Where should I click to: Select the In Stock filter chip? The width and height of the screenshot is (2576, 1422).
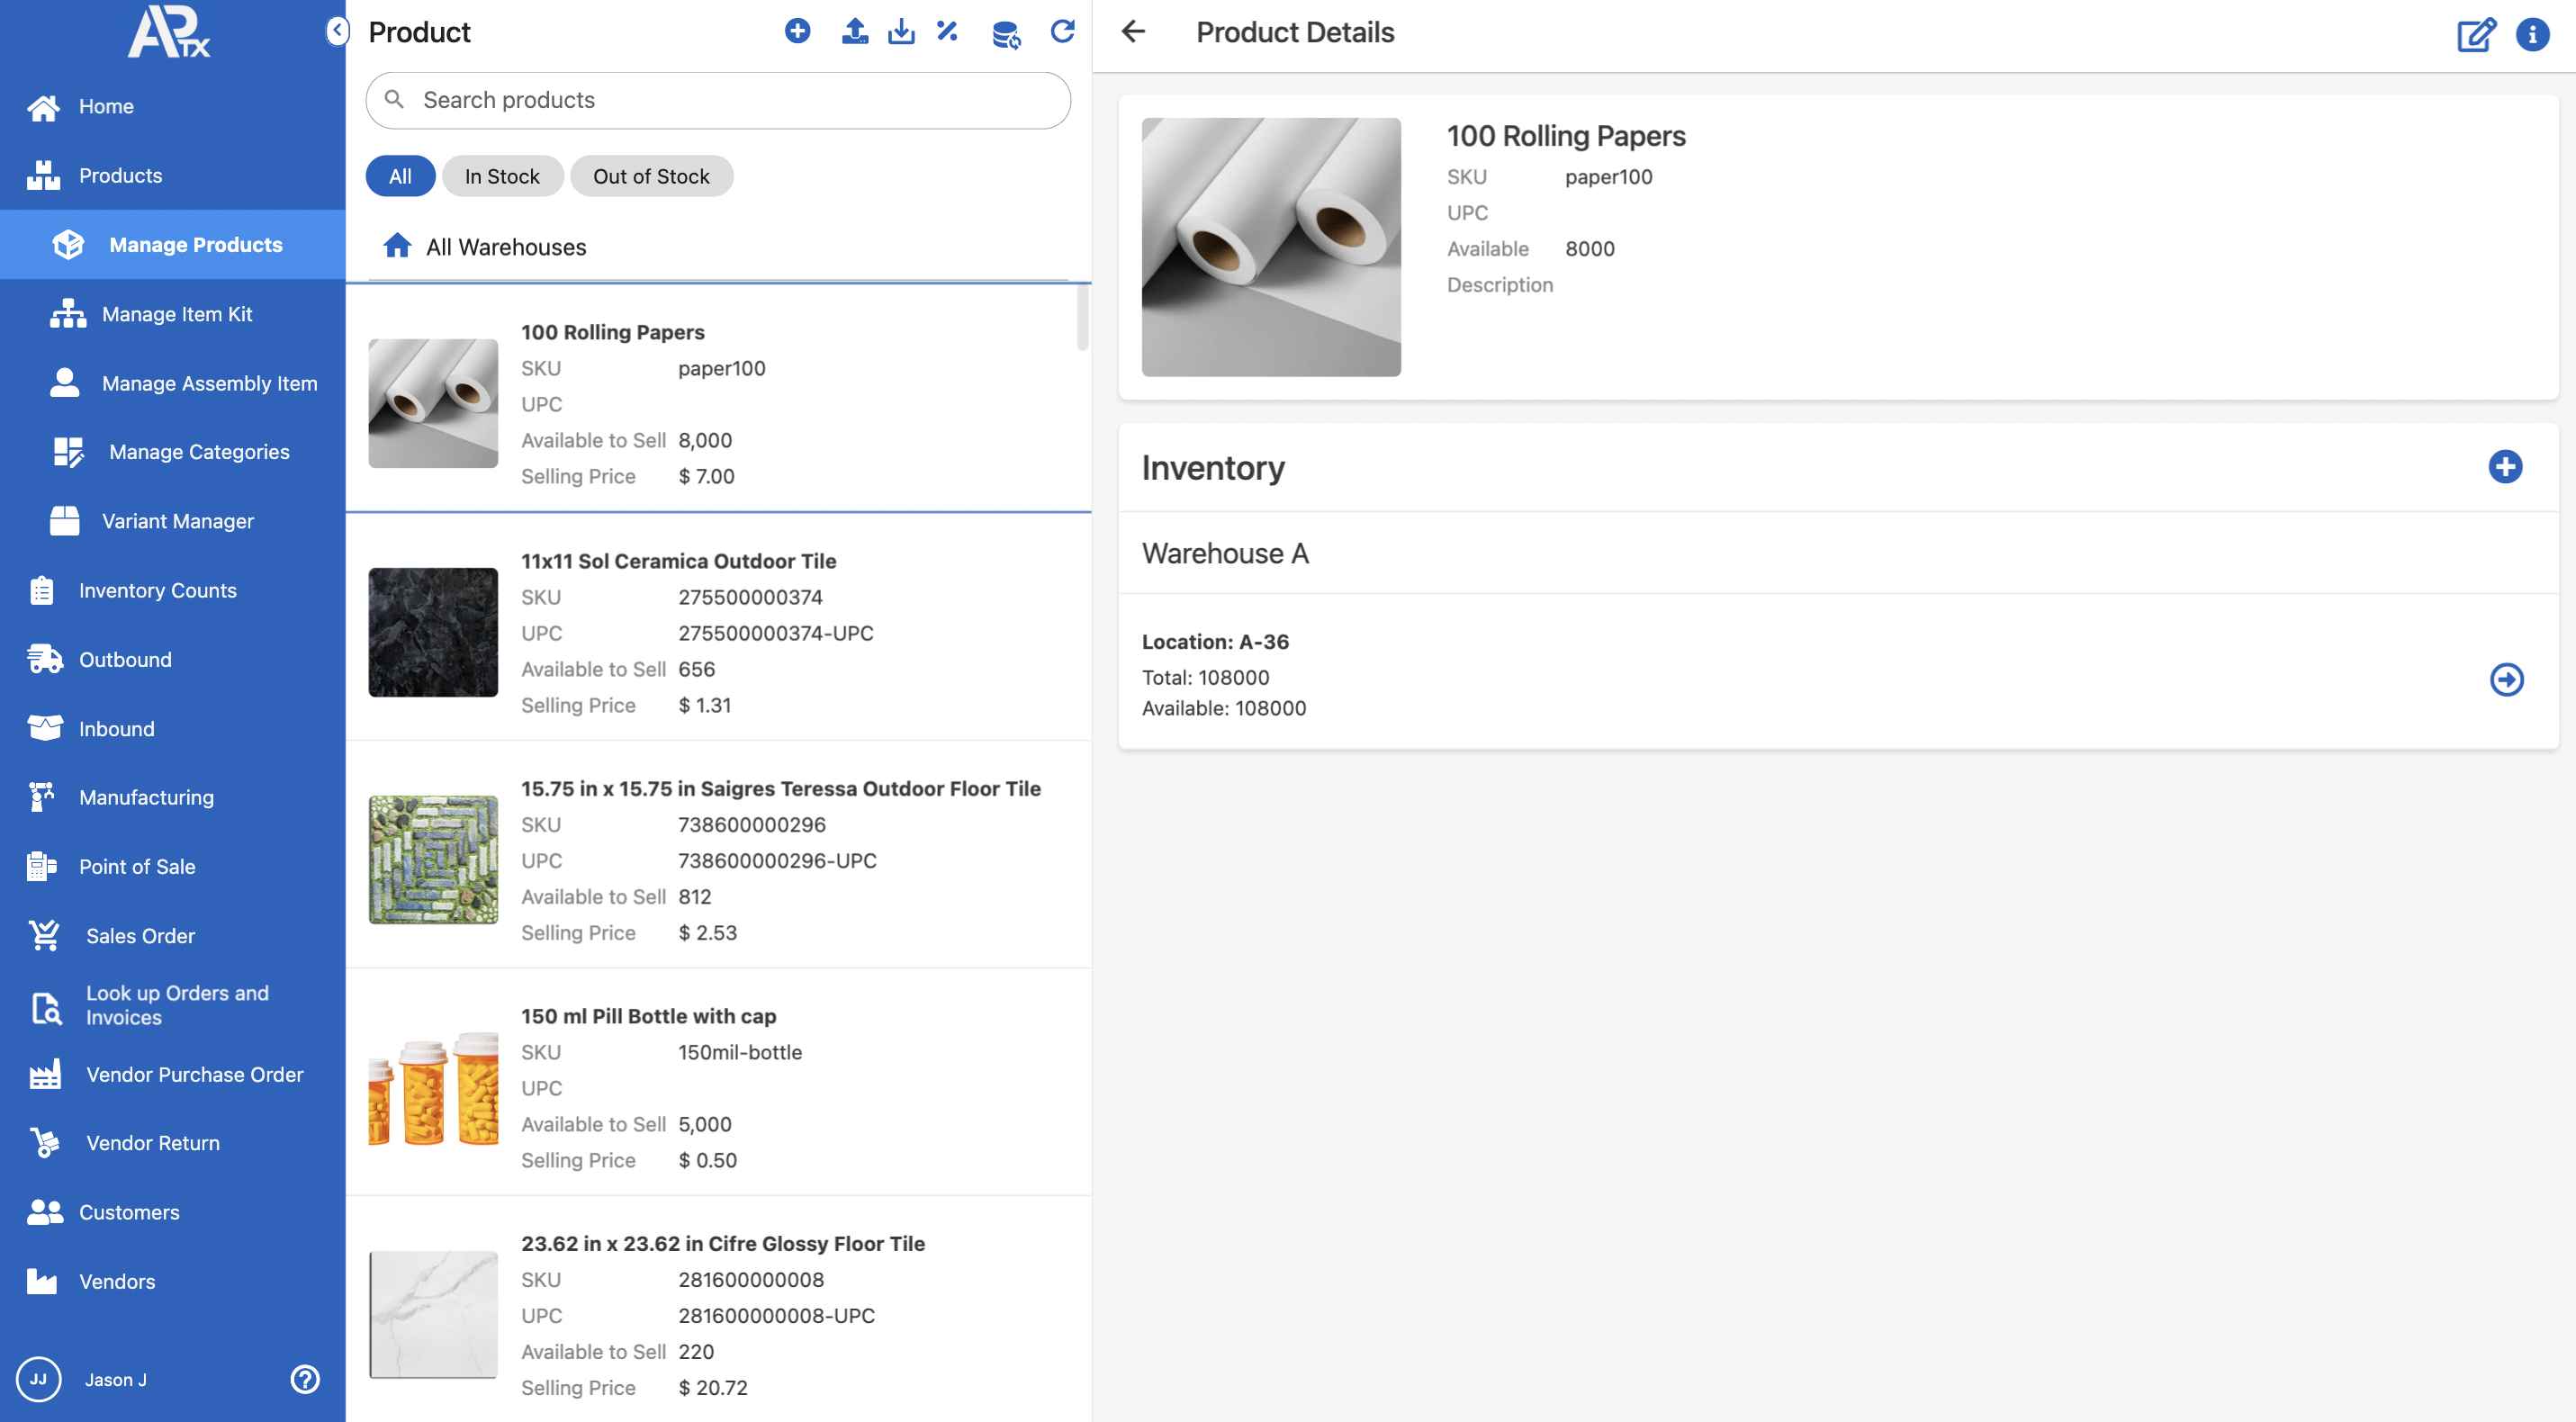tap(502, 176)
